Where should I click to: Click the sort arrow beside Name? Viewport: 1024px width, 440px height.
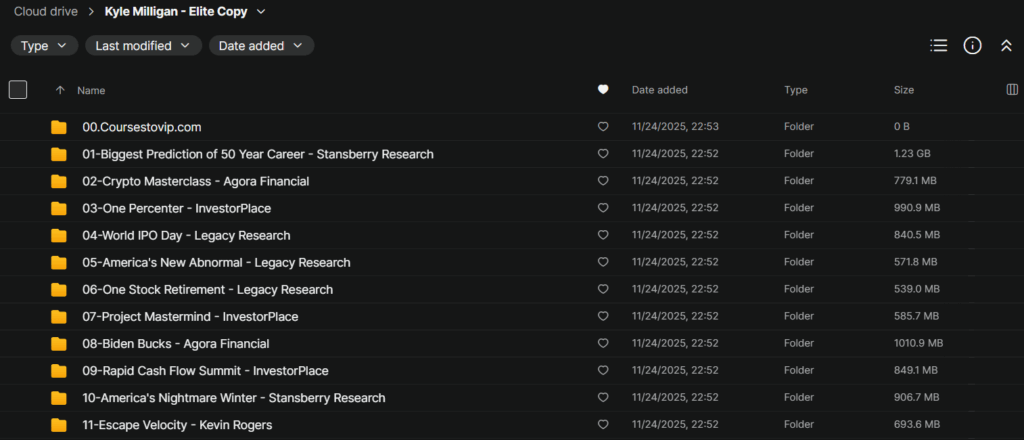click(60, 90)
